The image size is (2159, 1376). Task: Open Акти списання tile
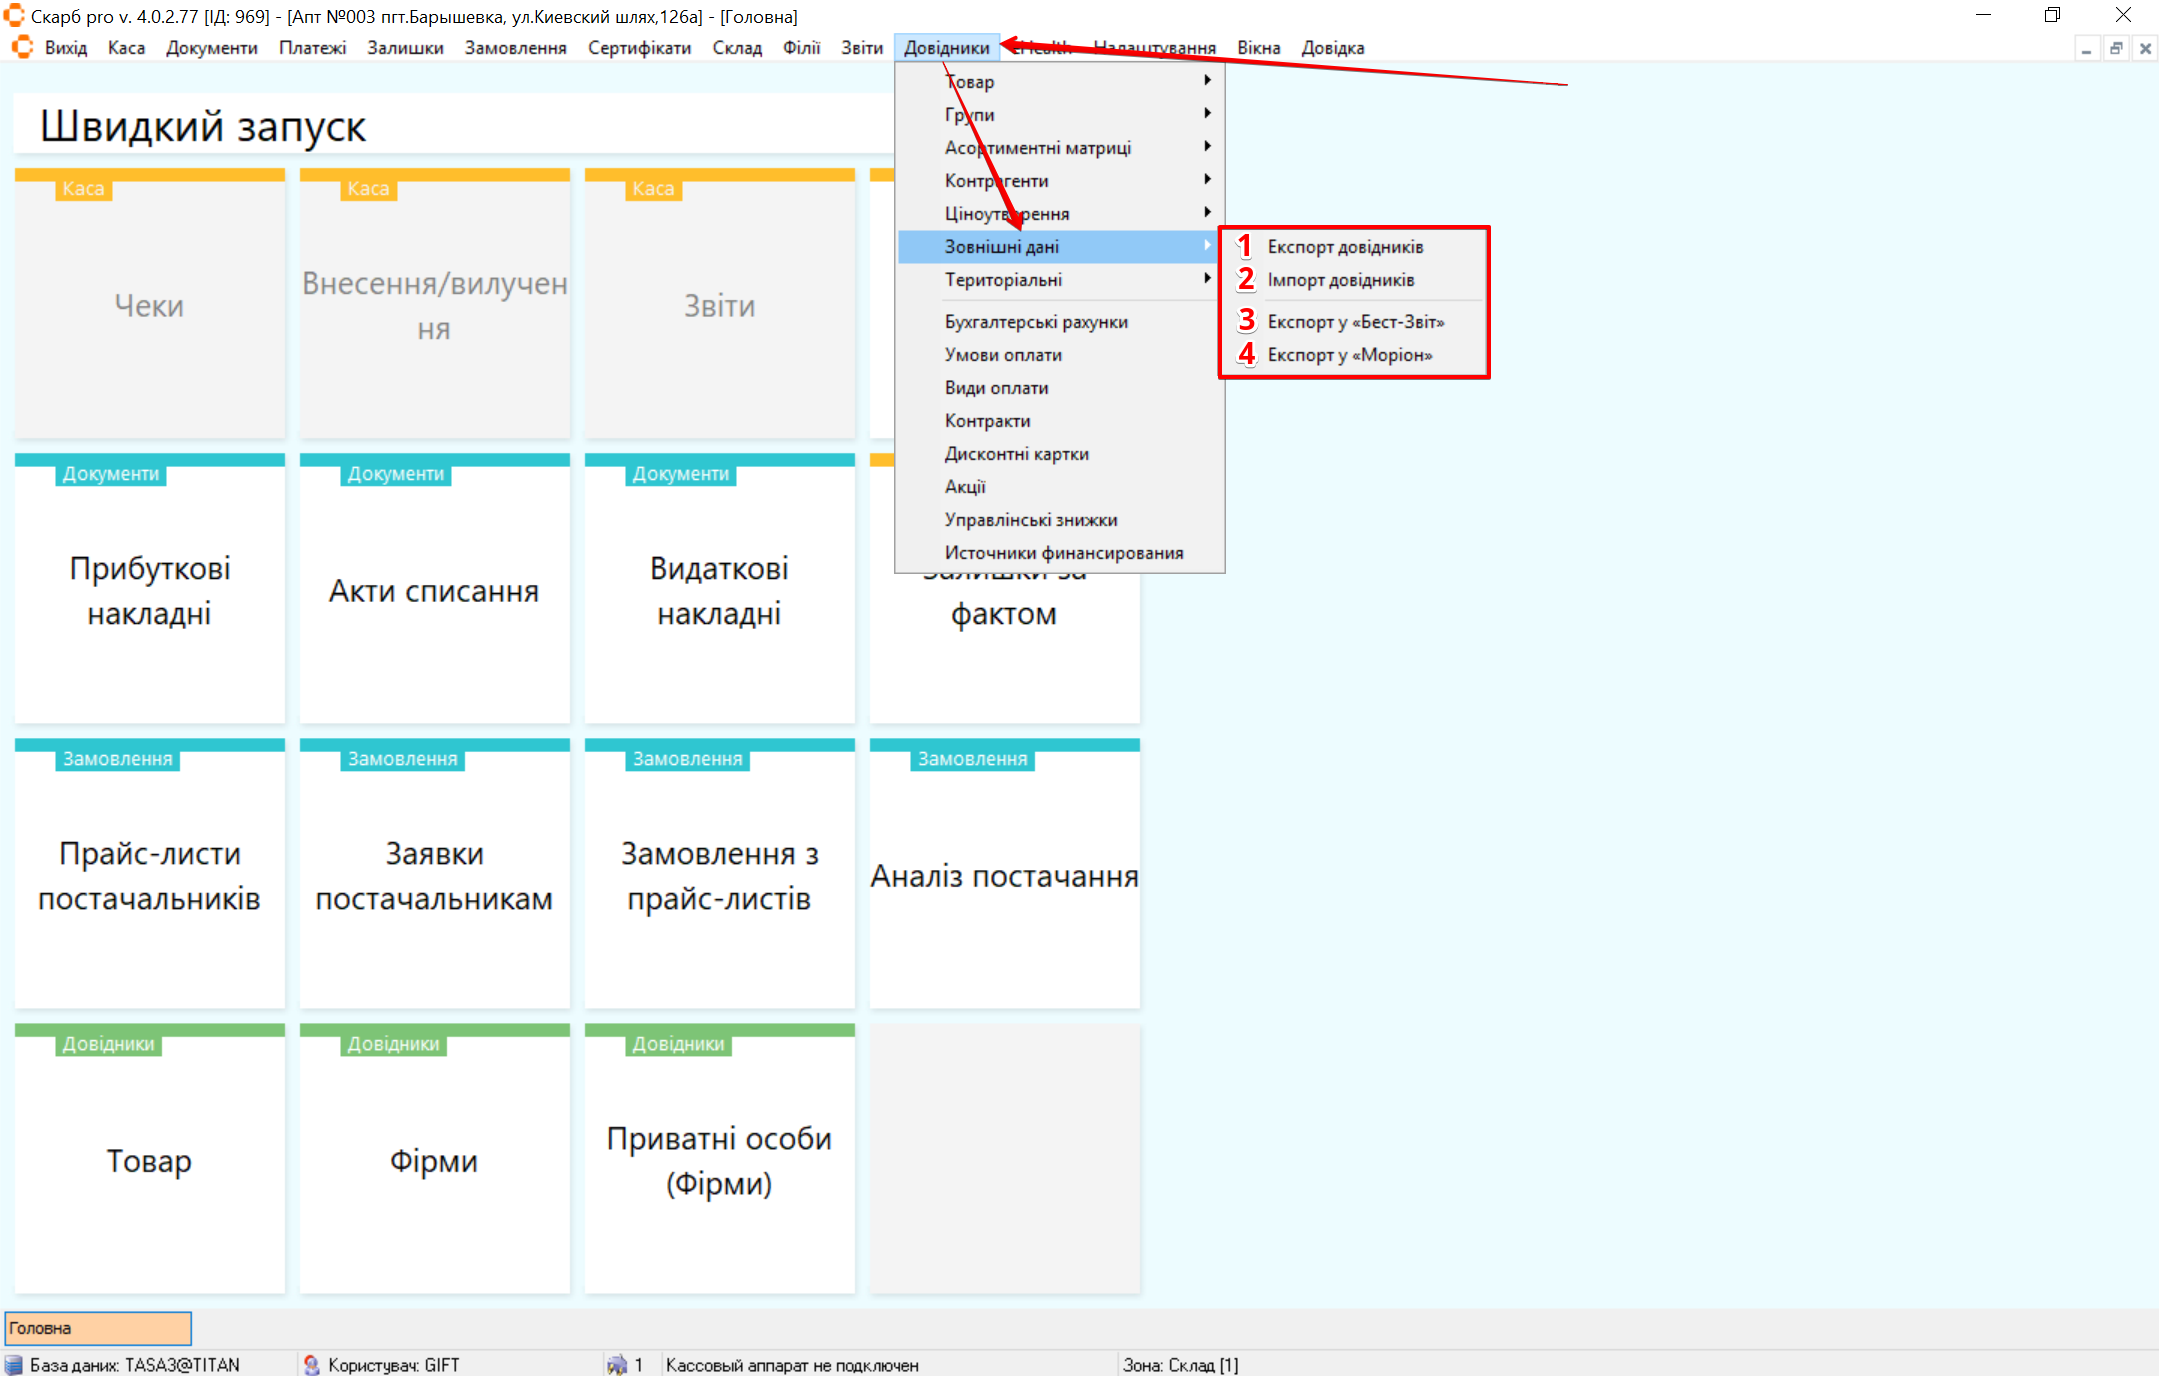click(x=435, y=589)
